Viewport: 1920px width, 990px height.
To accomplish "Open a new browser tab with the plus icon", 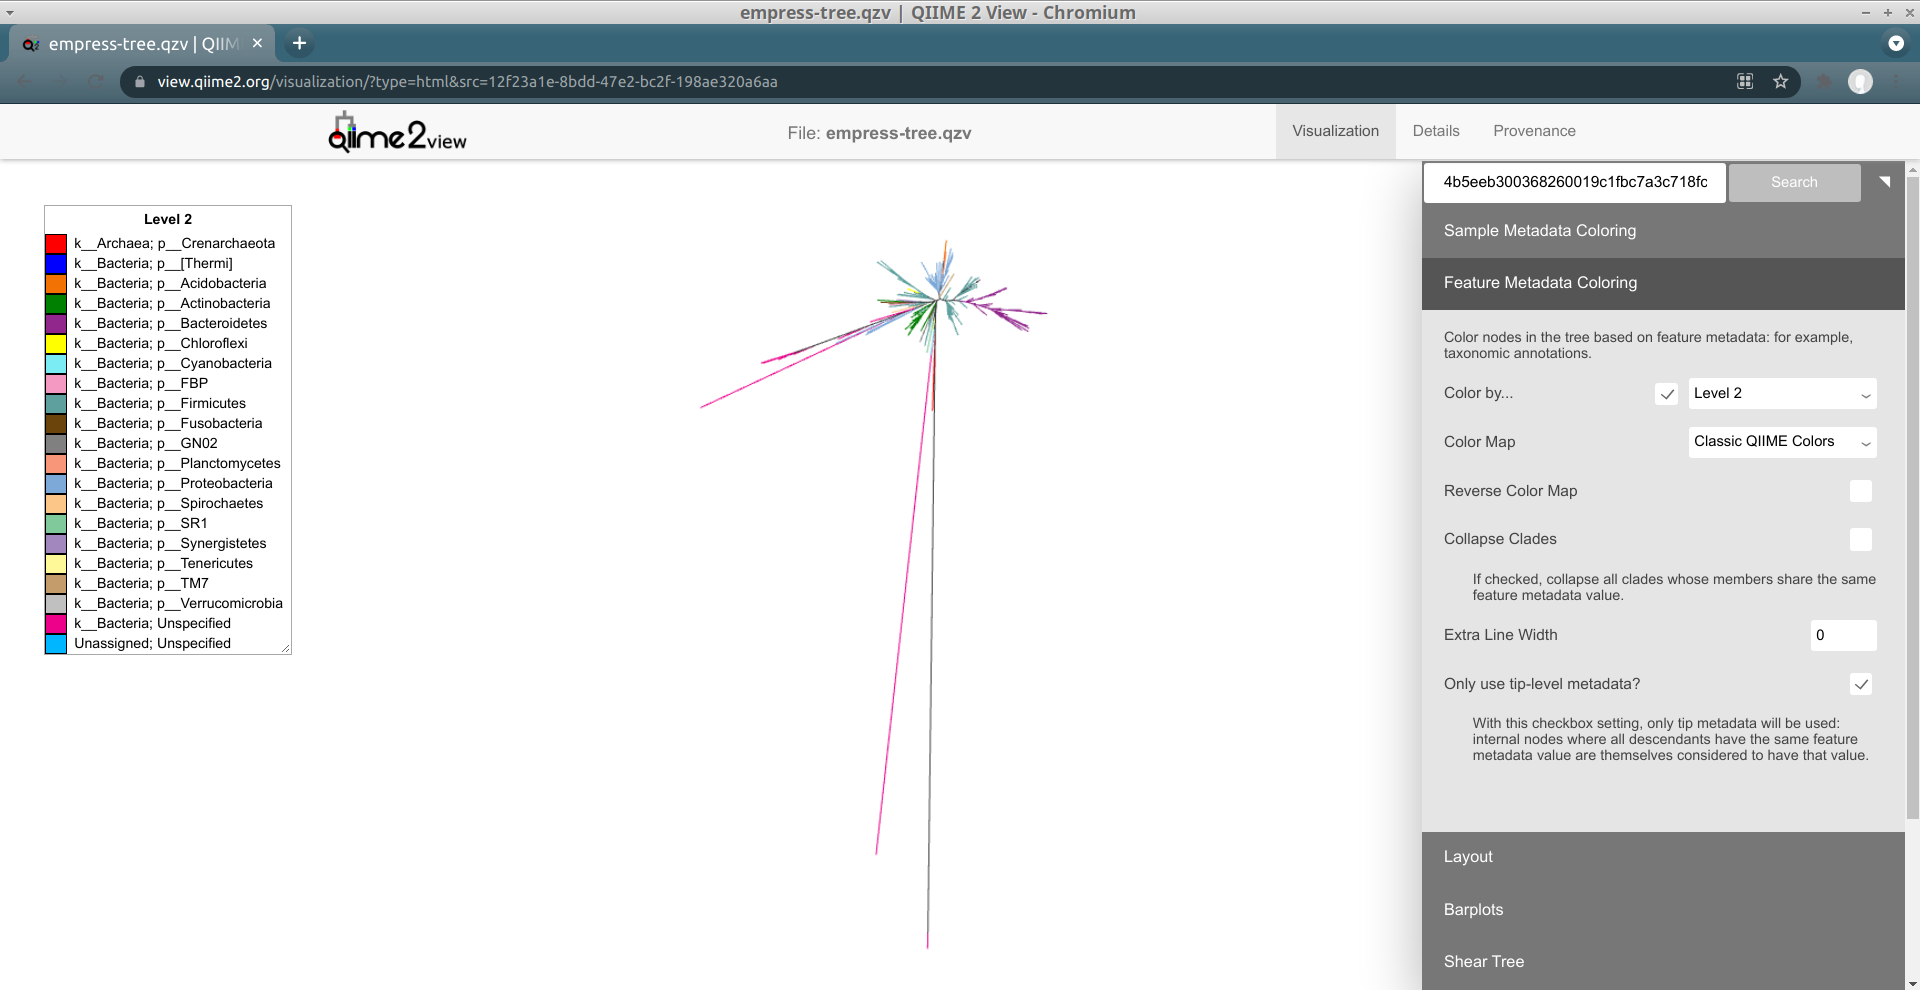I will (299, 43).
